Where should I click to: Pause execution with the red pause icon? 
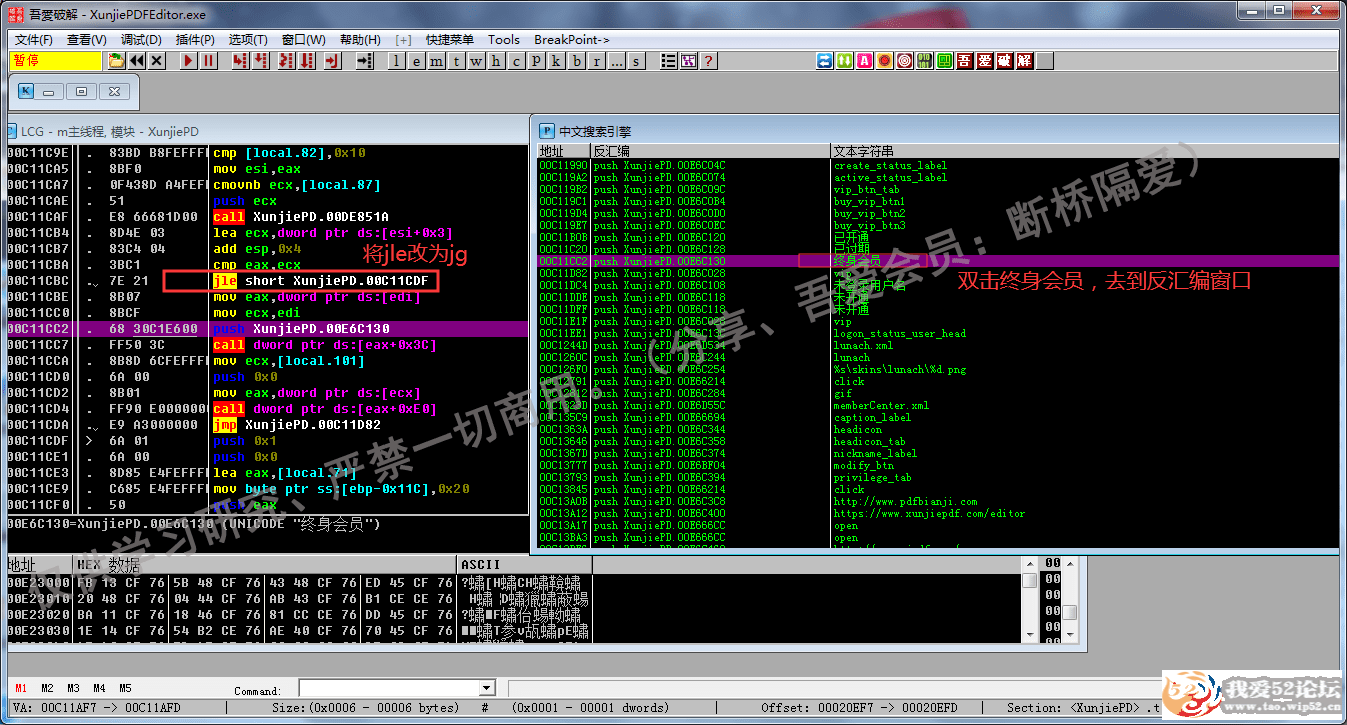click(x=209, y=61)
